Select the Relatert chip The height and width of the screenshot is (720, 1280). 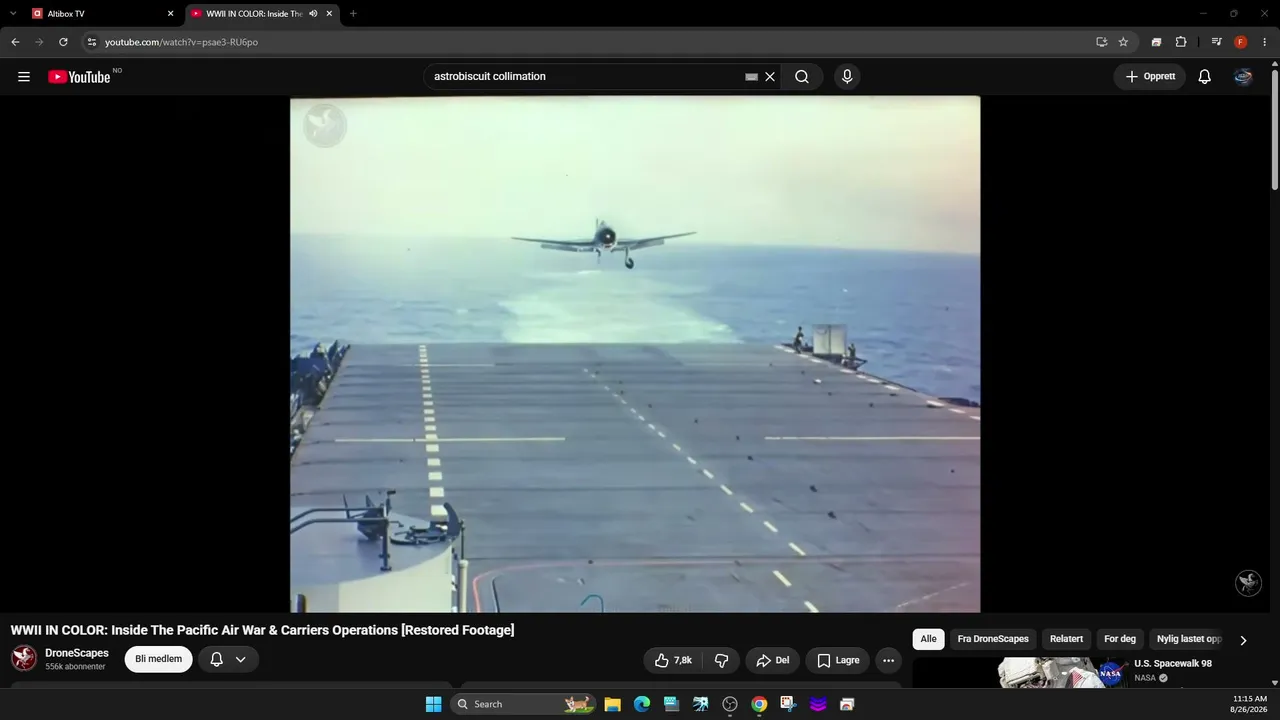pos(1066,639)
